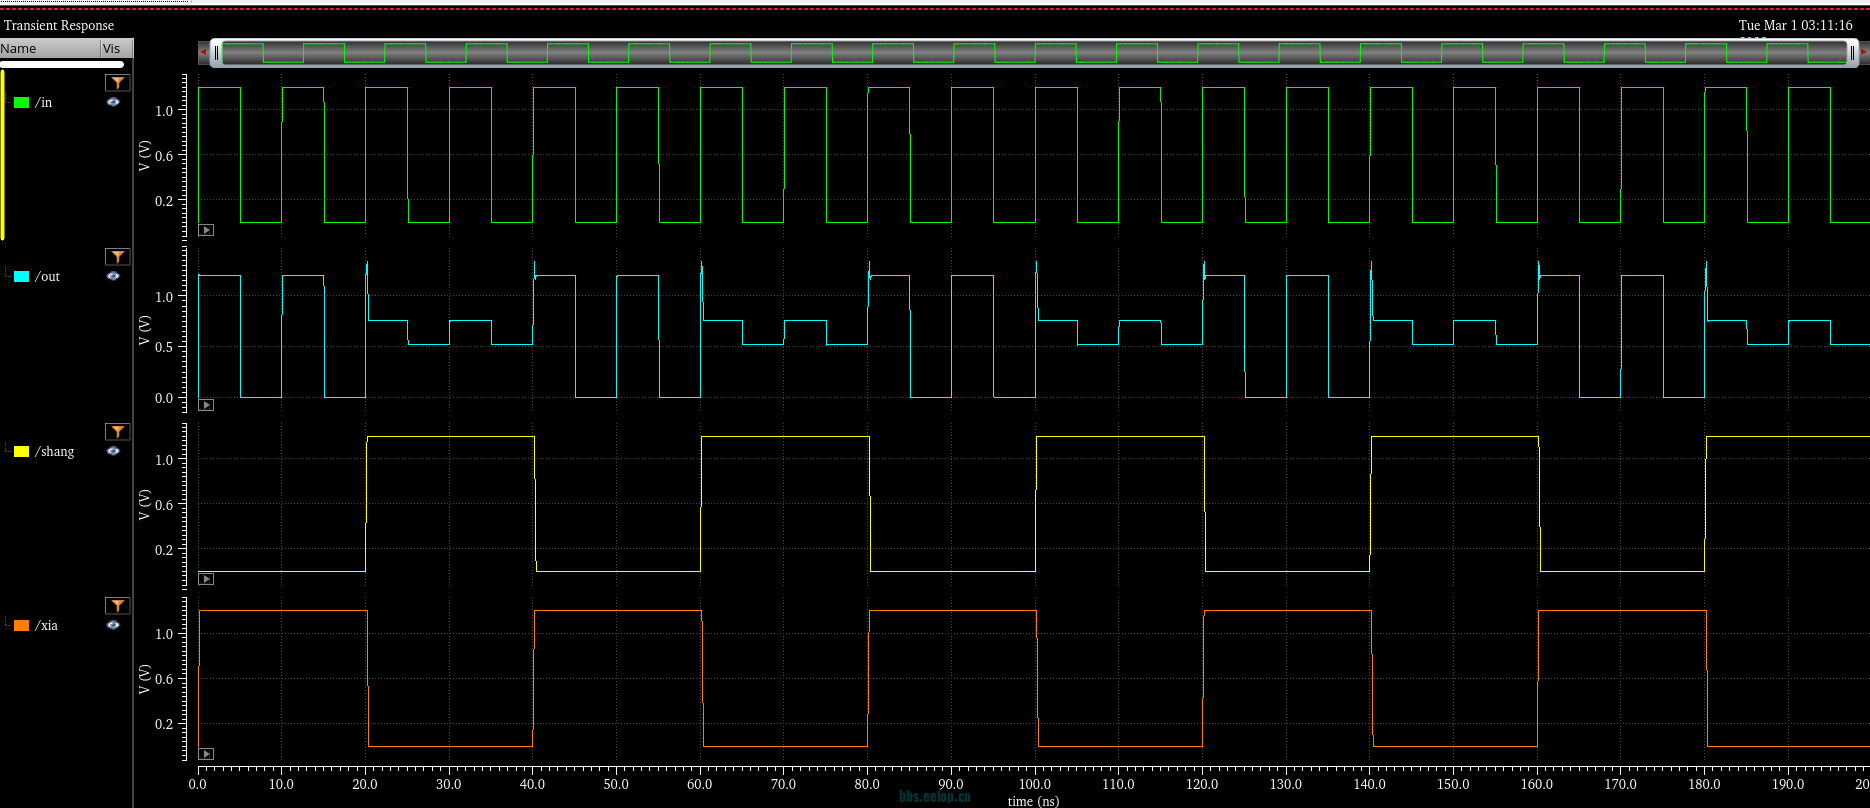Click the filter funnel icon for /shang
The image size is (1870, 808).
coord(118,432)
